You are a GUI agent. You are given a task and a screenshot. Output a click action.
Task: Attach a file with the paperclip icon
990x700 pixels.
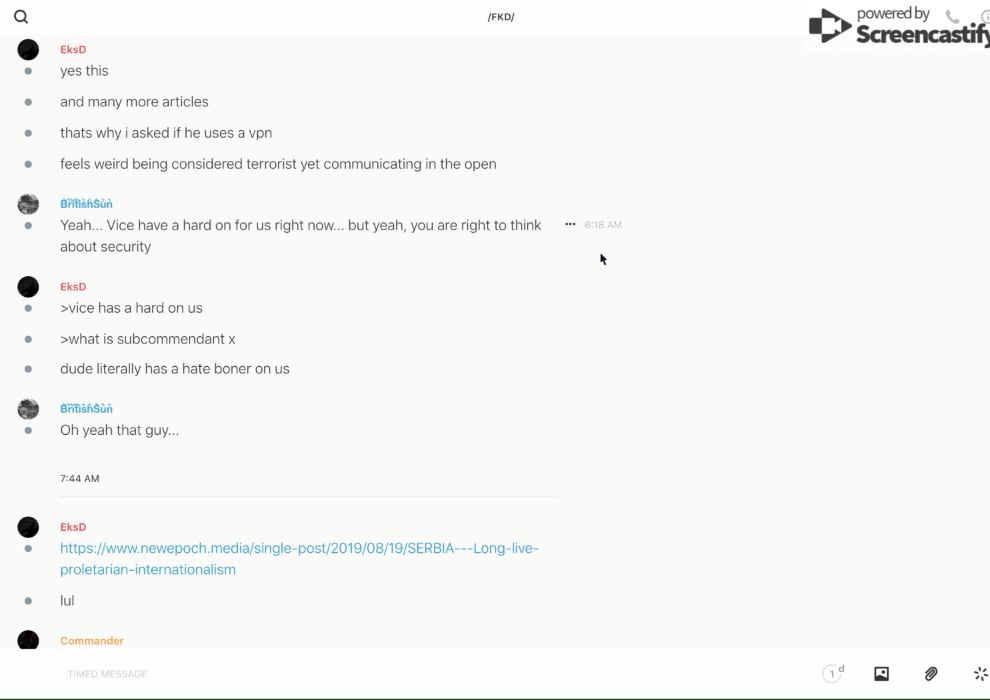pyautogui.click(x=931, y=674)
